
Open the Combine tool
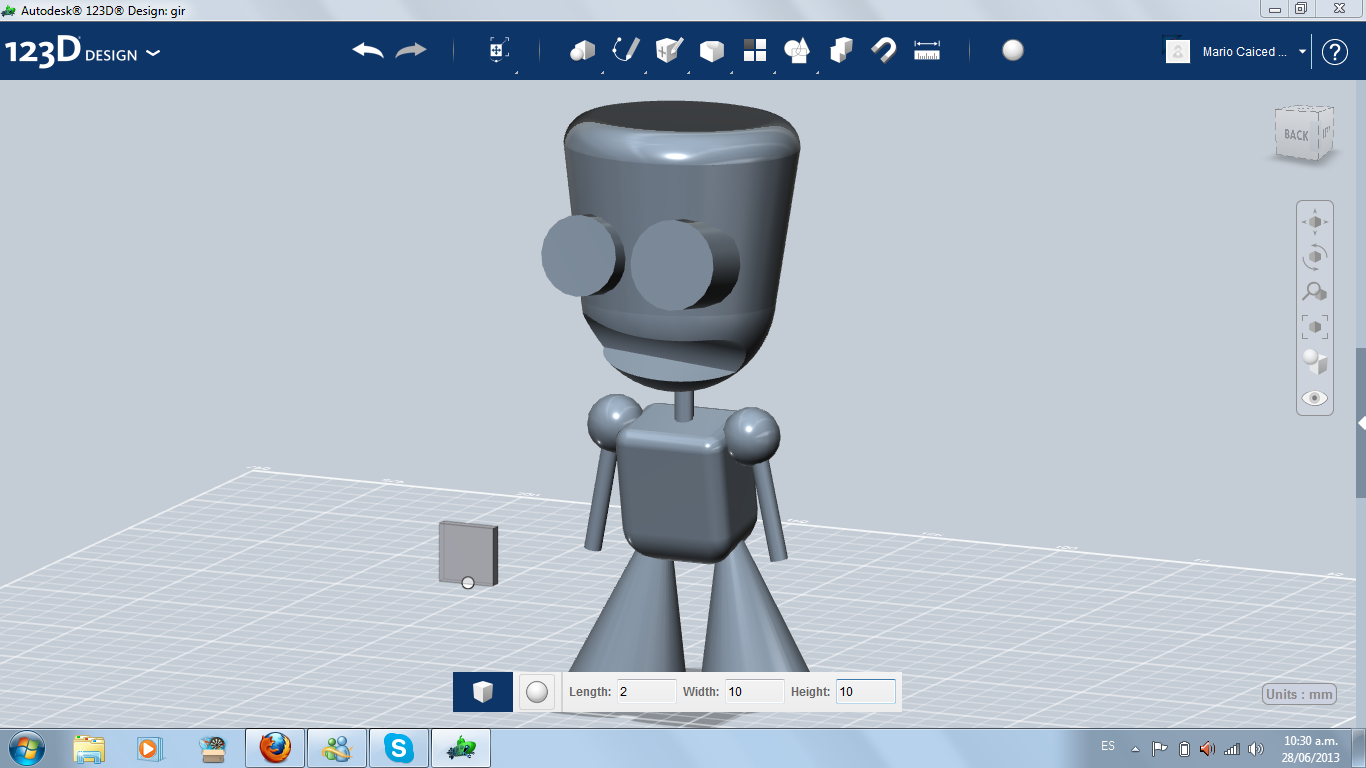841,51
